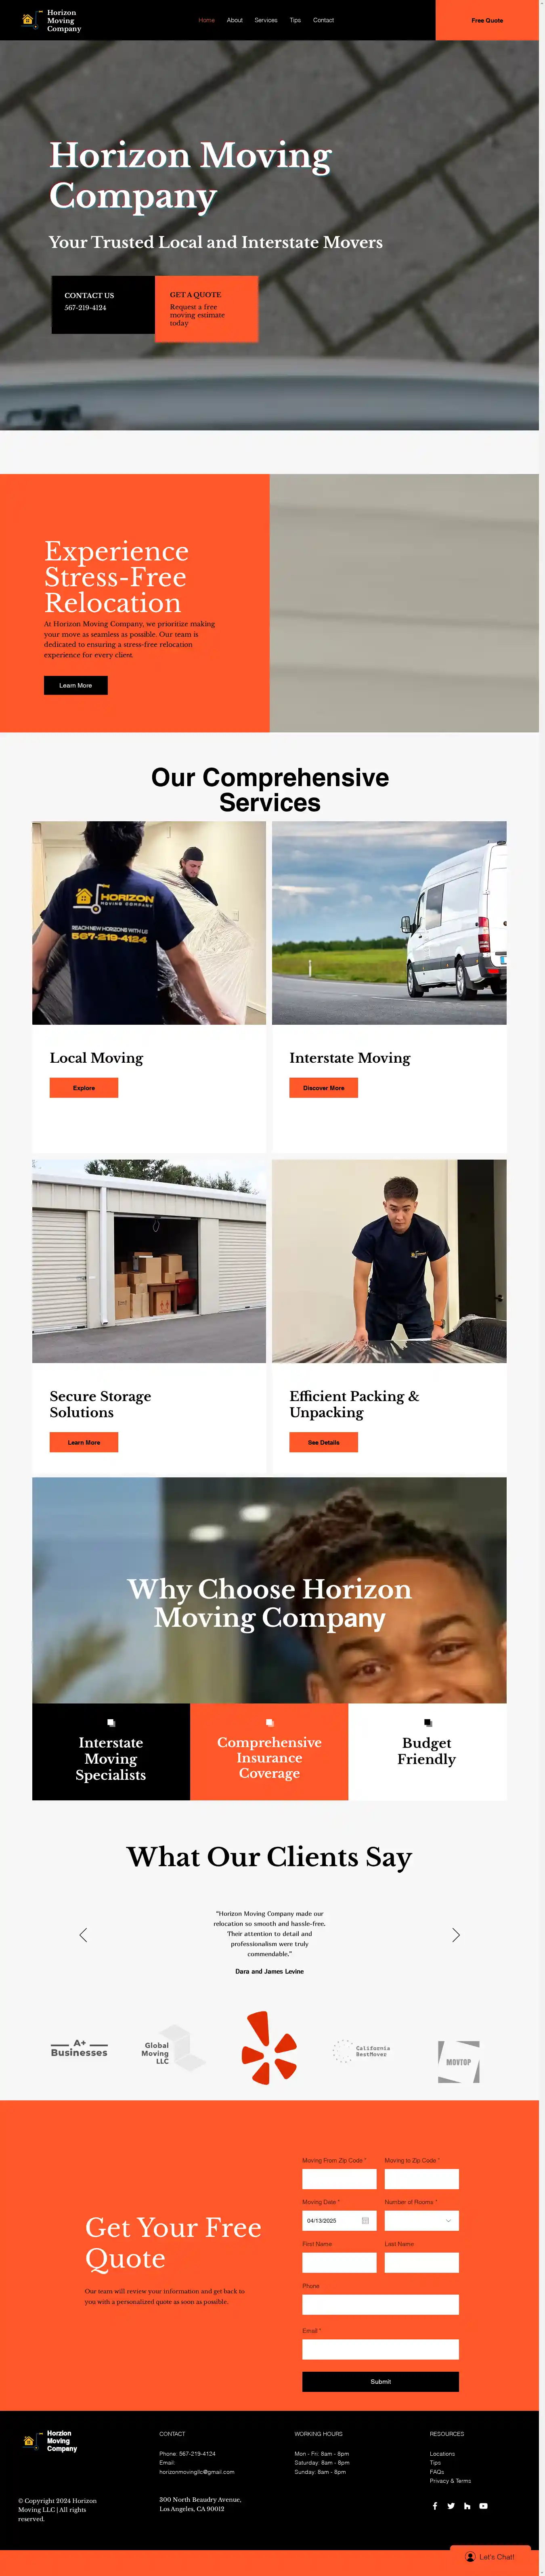
Task: Open the FAQs footer link
Action: [436, 2471]
